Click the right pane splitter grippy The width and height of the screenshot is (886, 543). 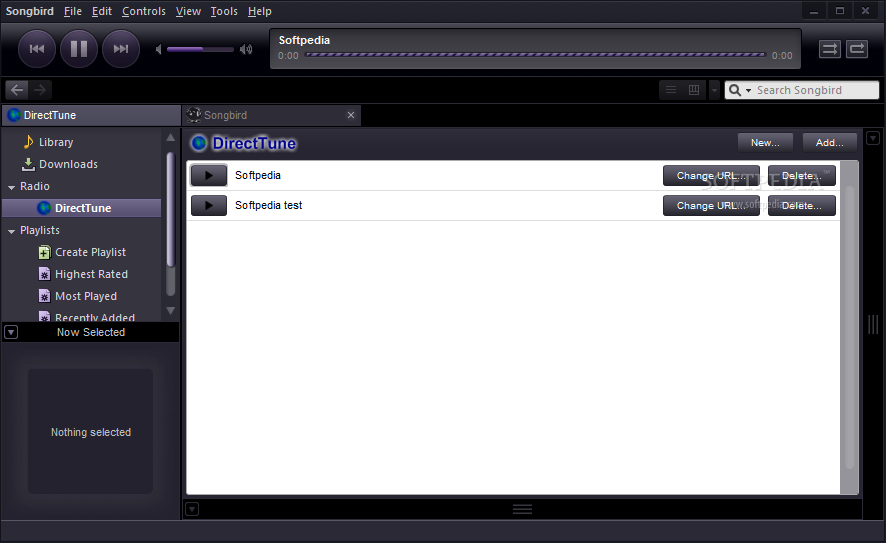(873, 324)
